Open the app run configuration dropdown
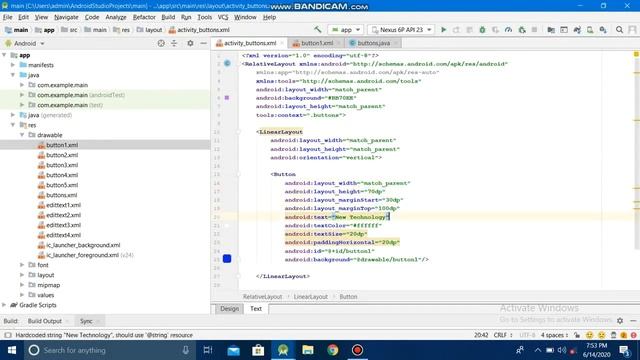Screen dimensions: 640x360 [x=345, y=30]
